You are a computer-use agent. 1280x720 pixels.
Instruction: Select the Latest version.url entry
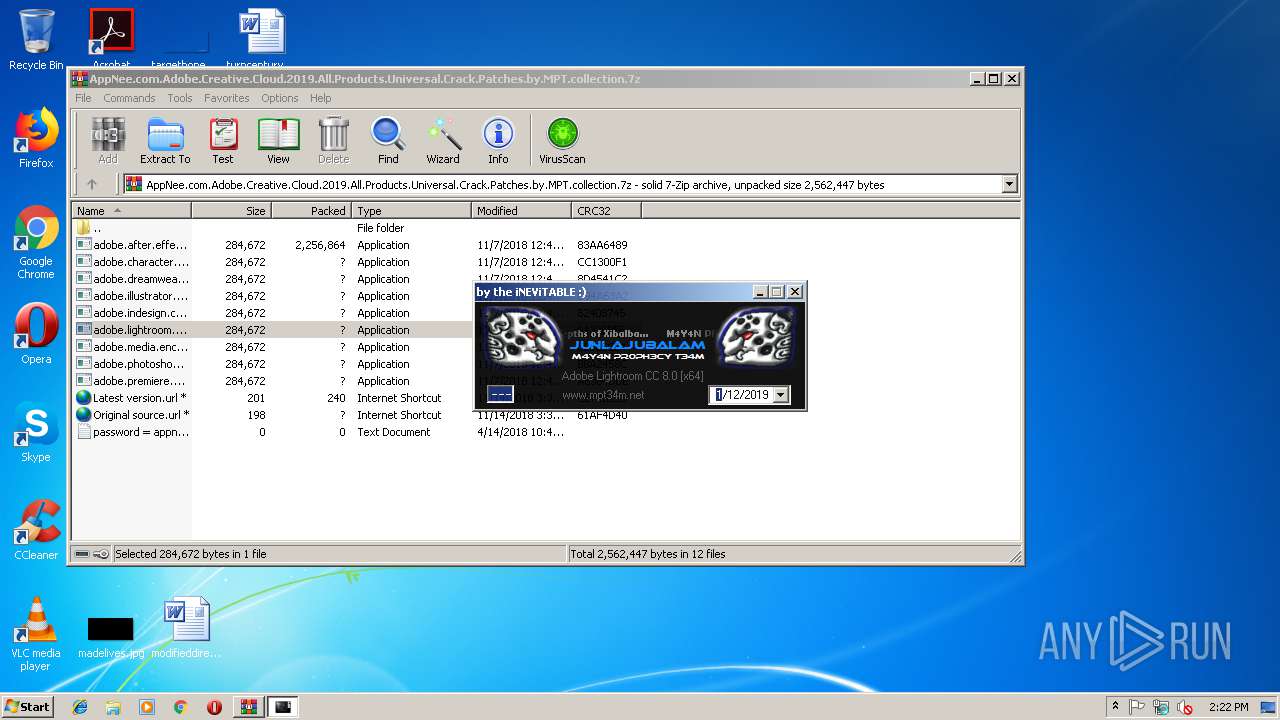tap(131, 398)
